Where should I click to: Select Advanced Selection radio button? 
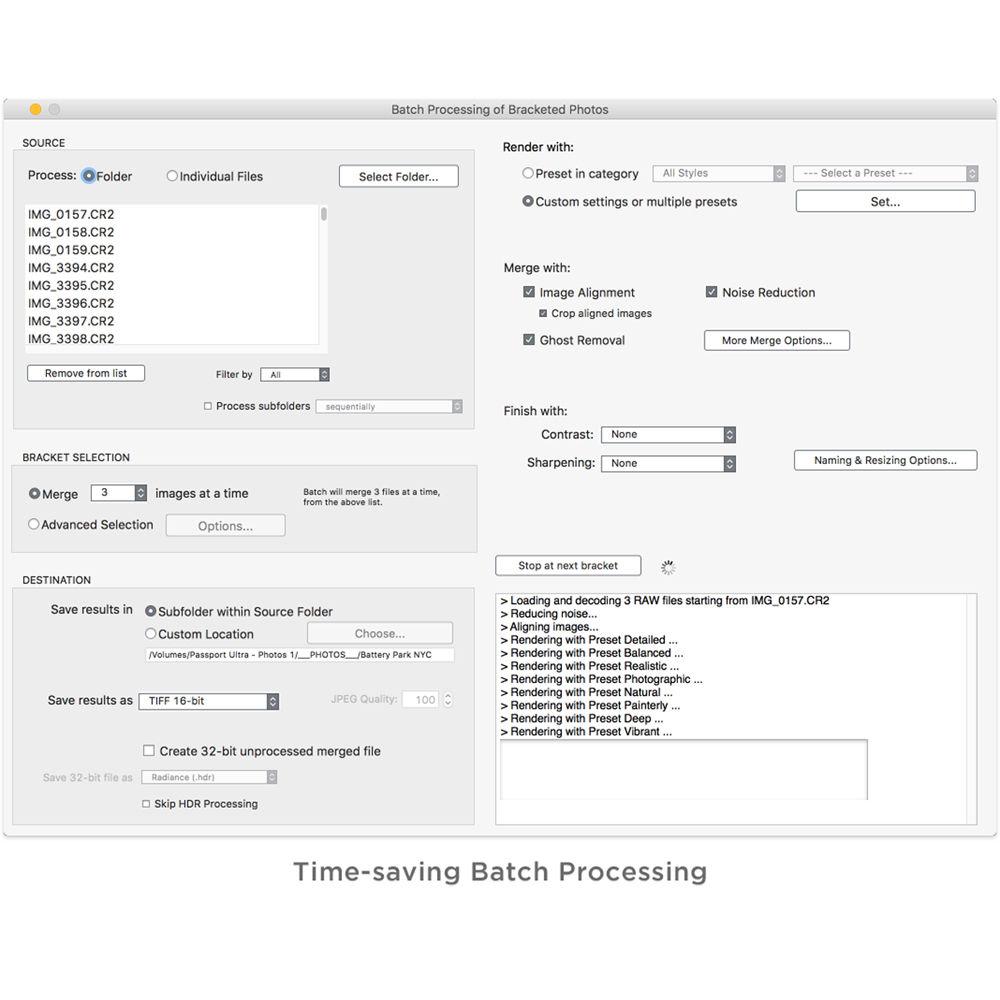point(34,524)
